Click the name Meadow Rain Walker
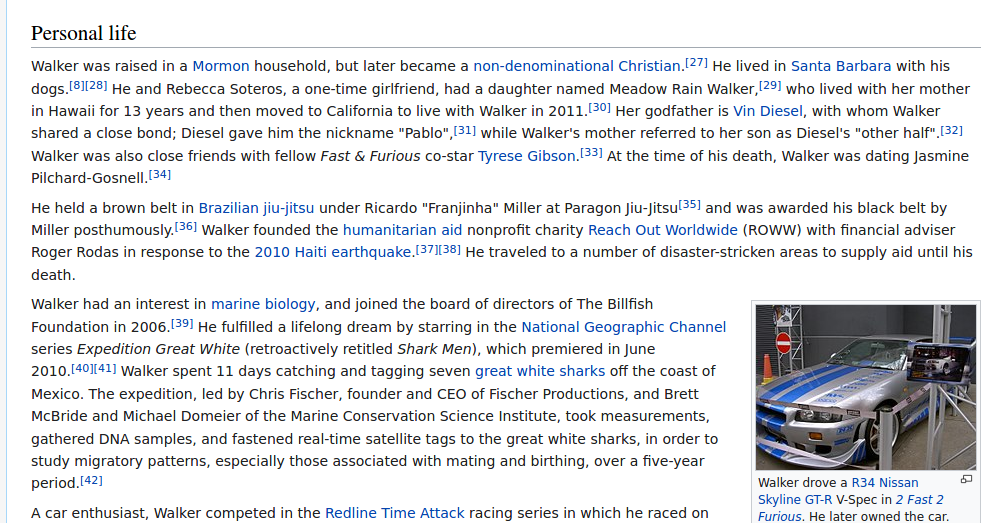This screenshot has height=523, width=991. (683, 89)
